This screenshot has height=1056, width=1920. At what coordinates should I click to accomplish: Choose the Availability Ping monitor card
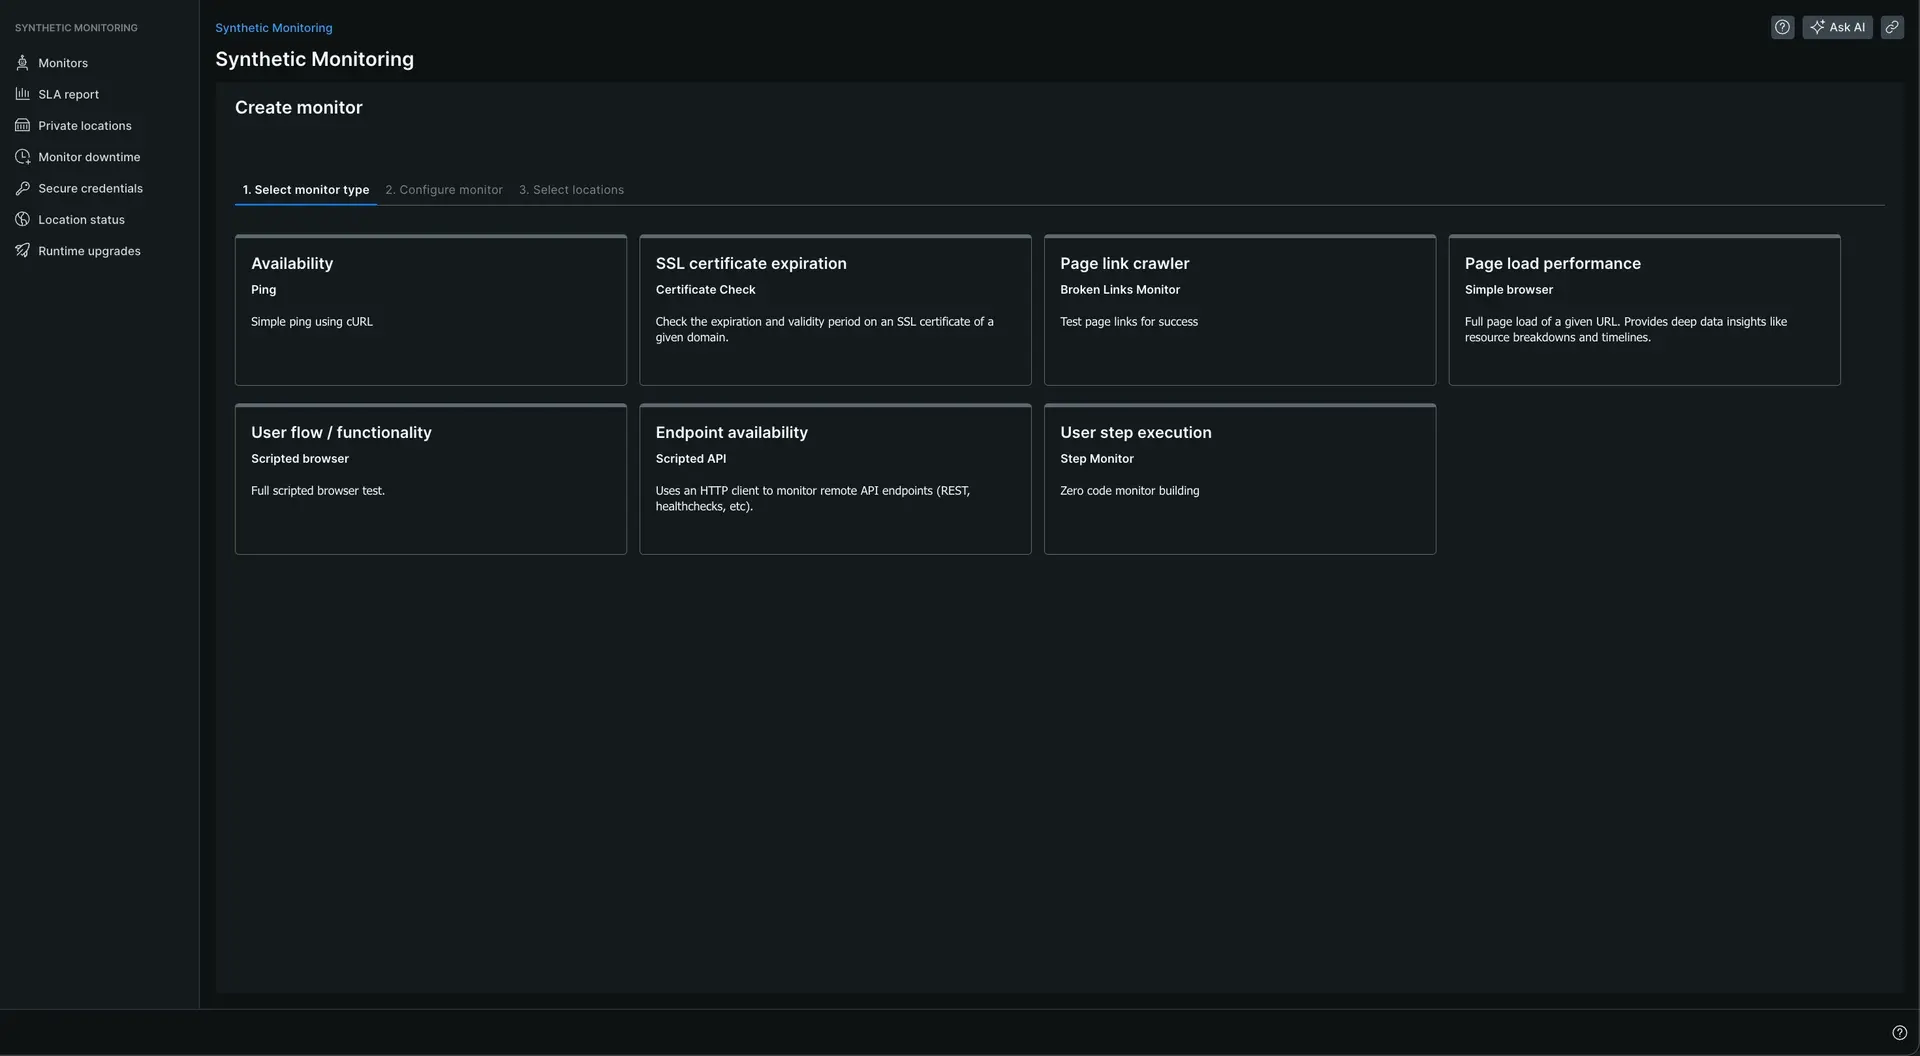pos(430,310)
